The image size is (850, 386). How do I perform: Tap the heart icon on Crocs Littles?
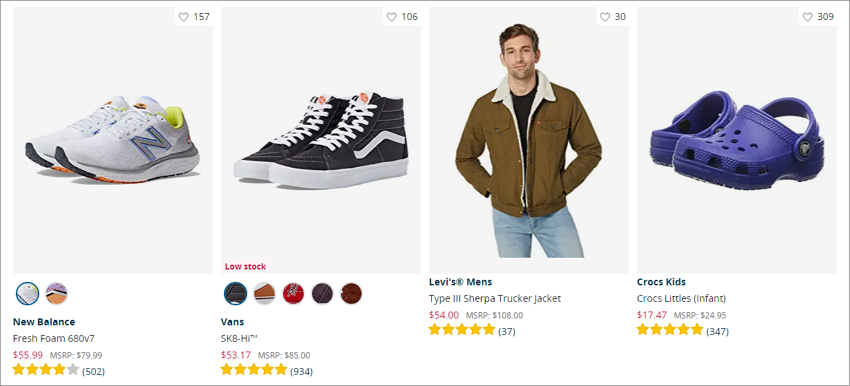click(807, 17)
